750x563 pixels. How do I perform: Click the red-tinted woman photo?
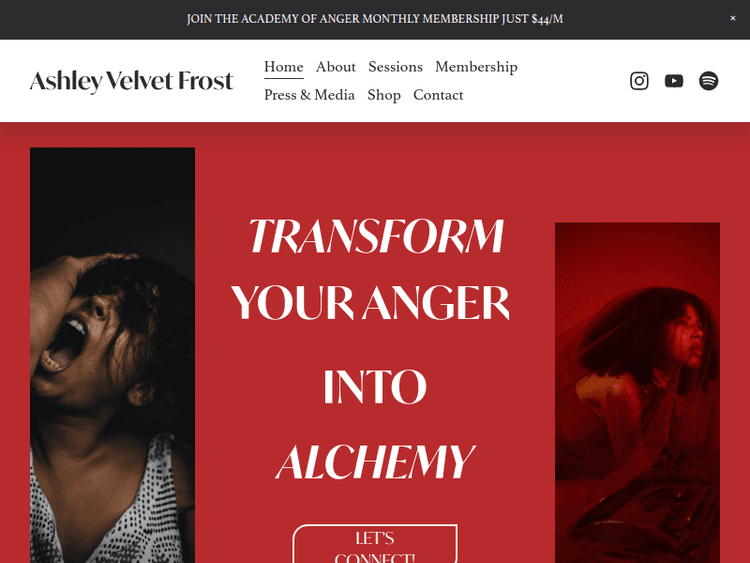637,393
